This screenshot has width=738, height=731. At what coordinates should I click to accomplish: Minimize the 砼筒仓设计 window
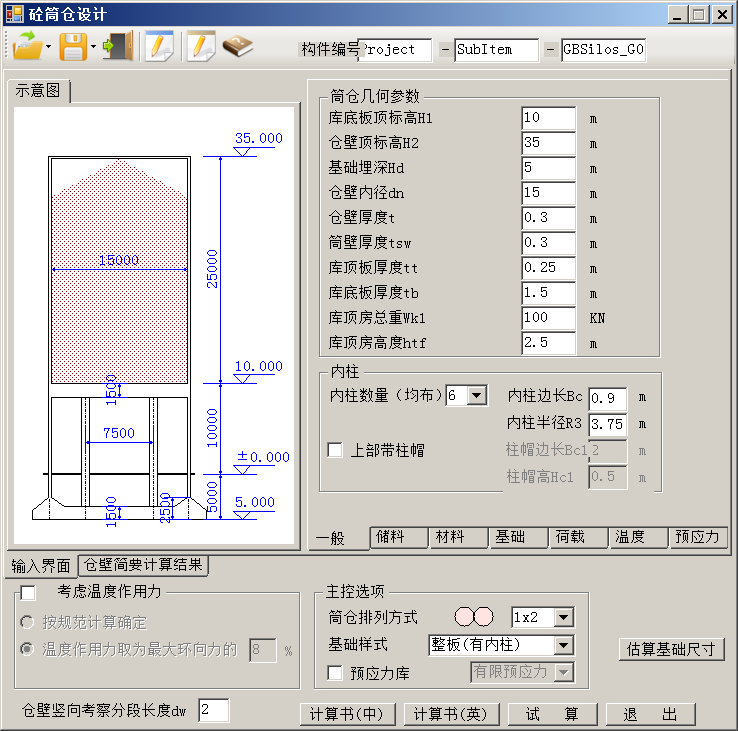pos(677,15)
